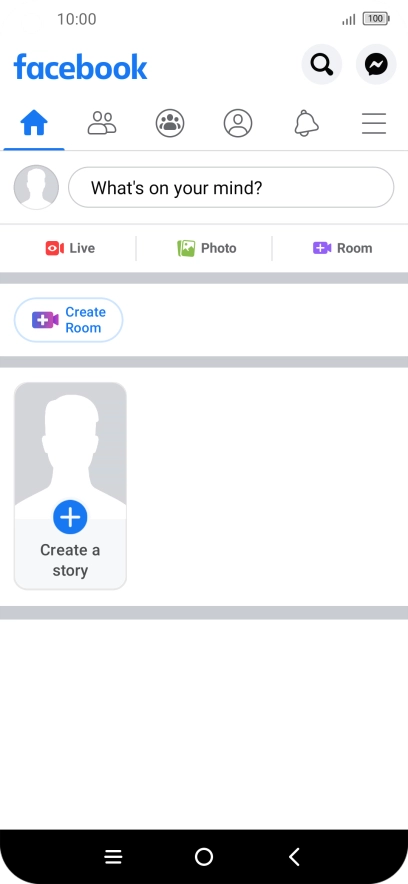Tap the battery indicator in status bar
This screenshot has height=884, width=408.
coord(376,19)
